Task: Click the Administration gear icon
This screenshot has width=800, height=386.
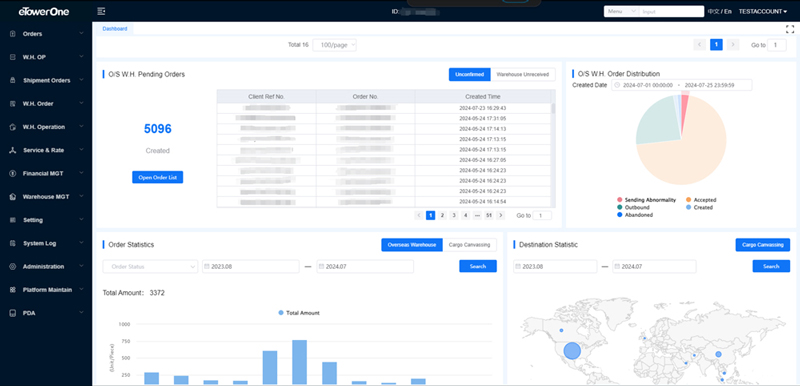Action: coord(13,267)
